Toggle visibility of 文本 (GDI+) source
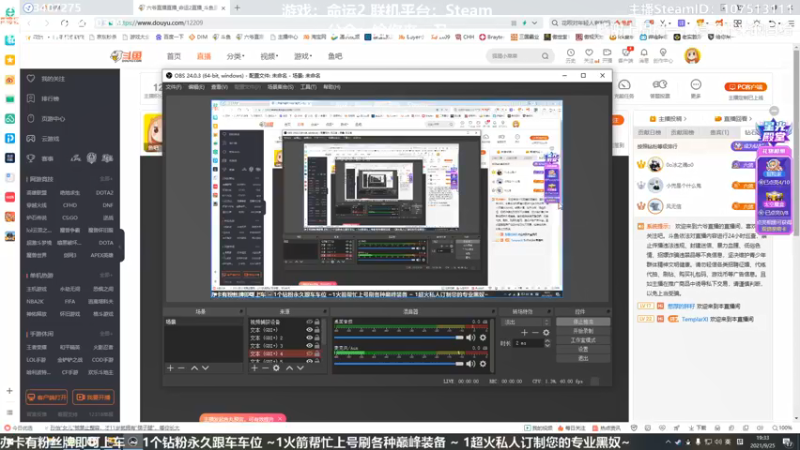800x450 pixels. (309, 330)
